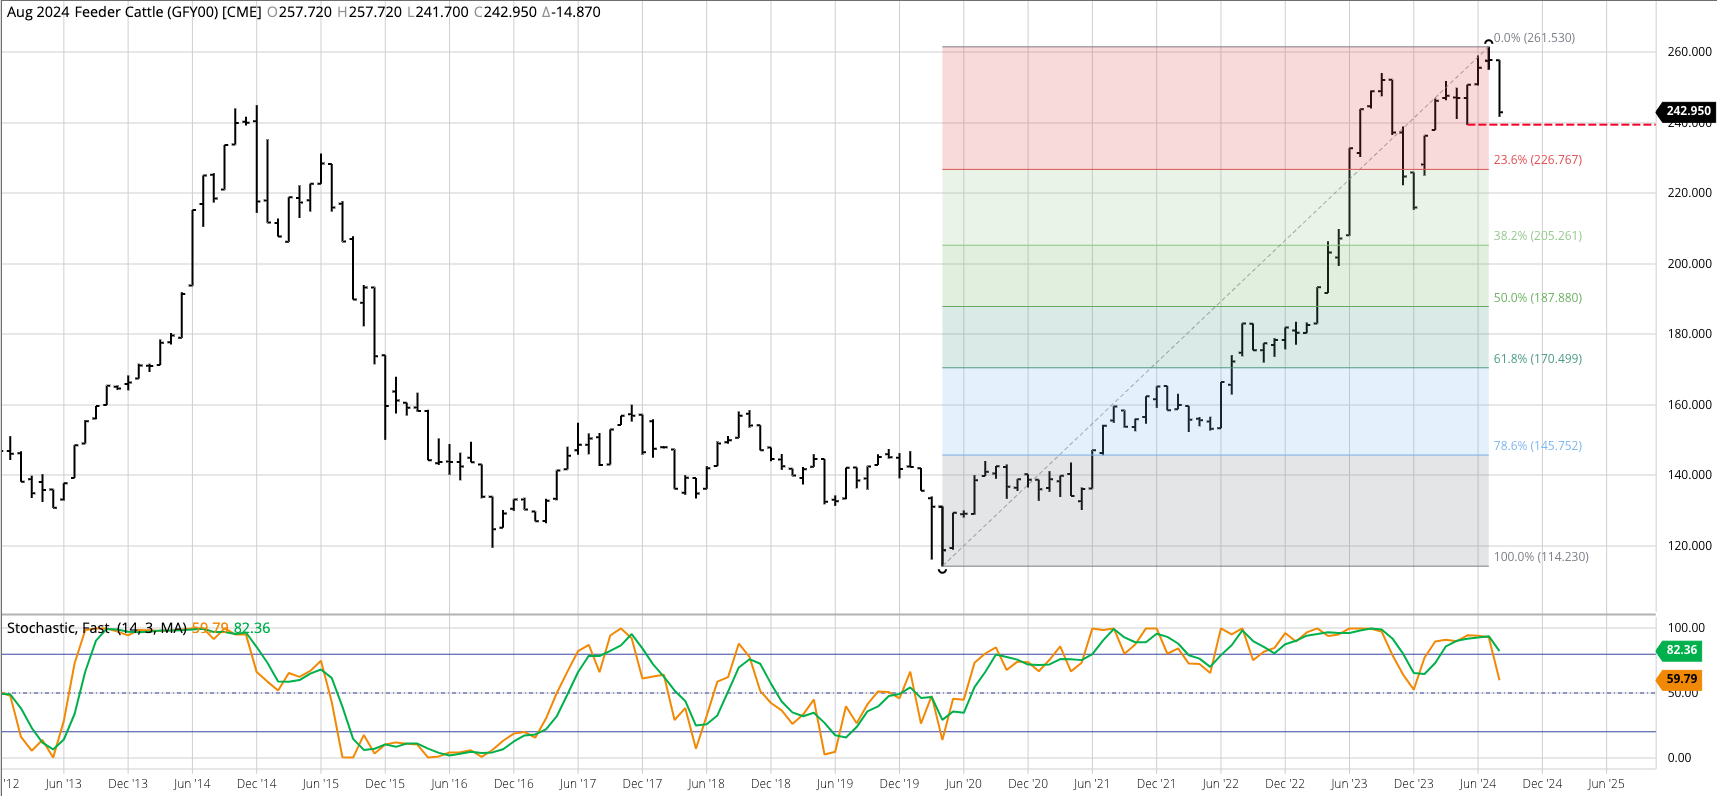Click the black 242.950 current price tag

click(x=1688, y=111)
